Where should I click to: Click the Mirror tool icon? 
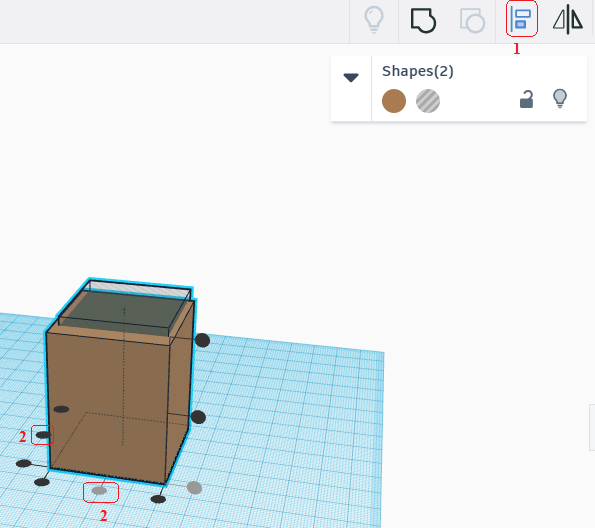pos(568,19)
